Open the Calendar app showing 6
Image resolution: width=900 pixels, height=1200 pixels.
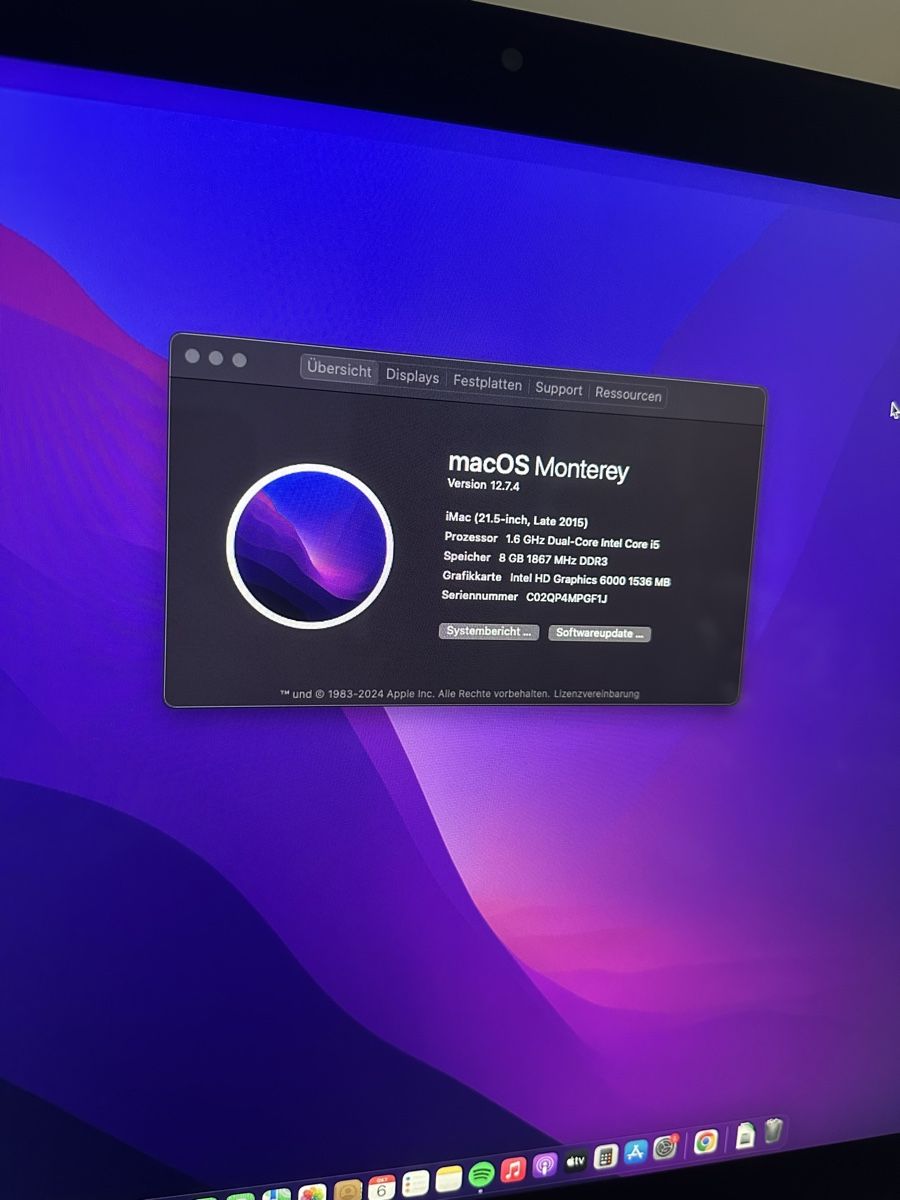click(382, 1187)
